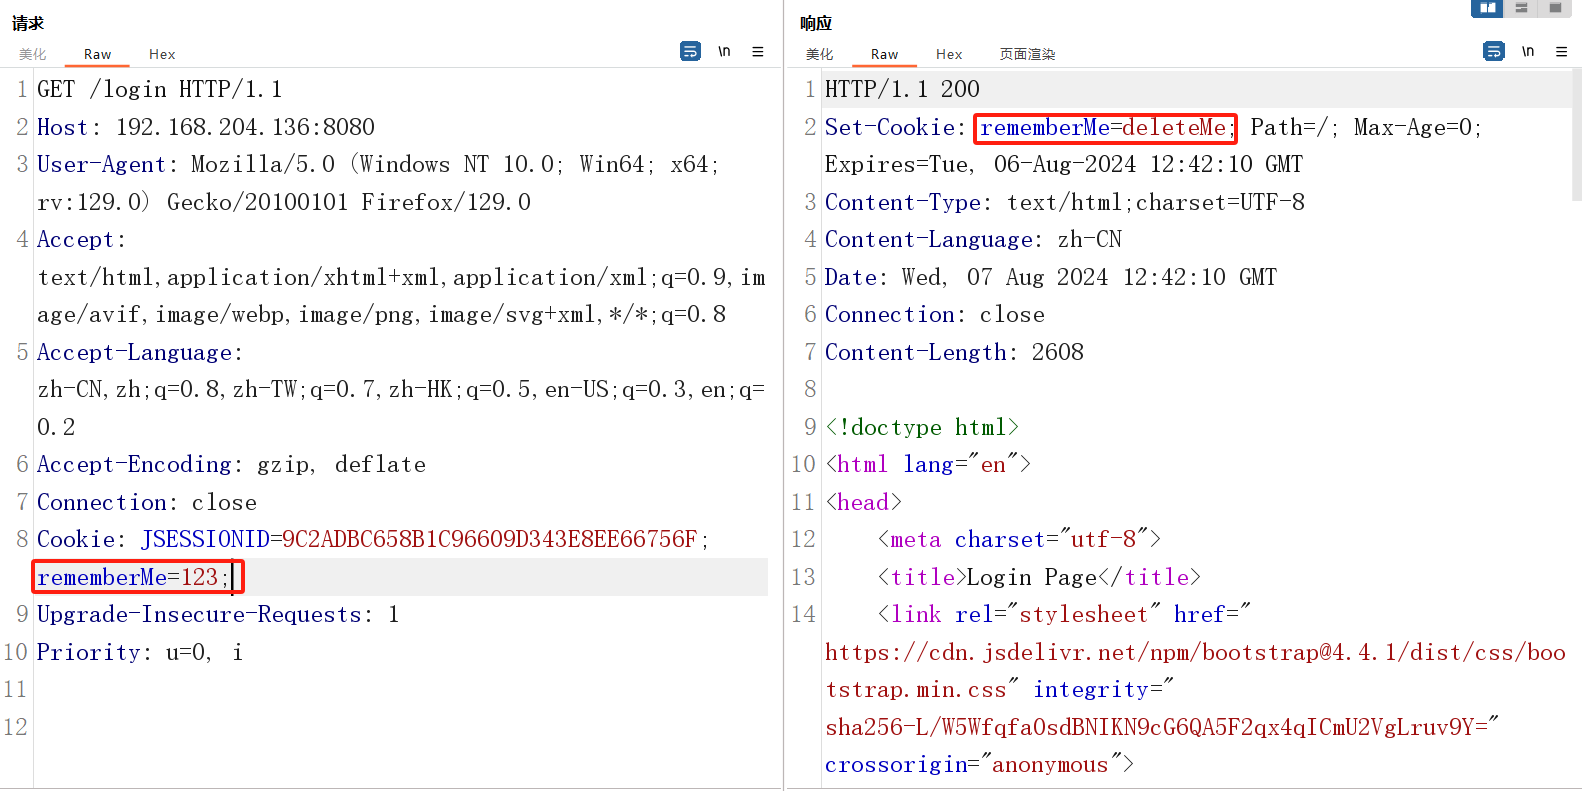Viewport: 1582px width, 791px height.
Task: Switch to side-by-side layout view
Action: tap(1487, 8)
